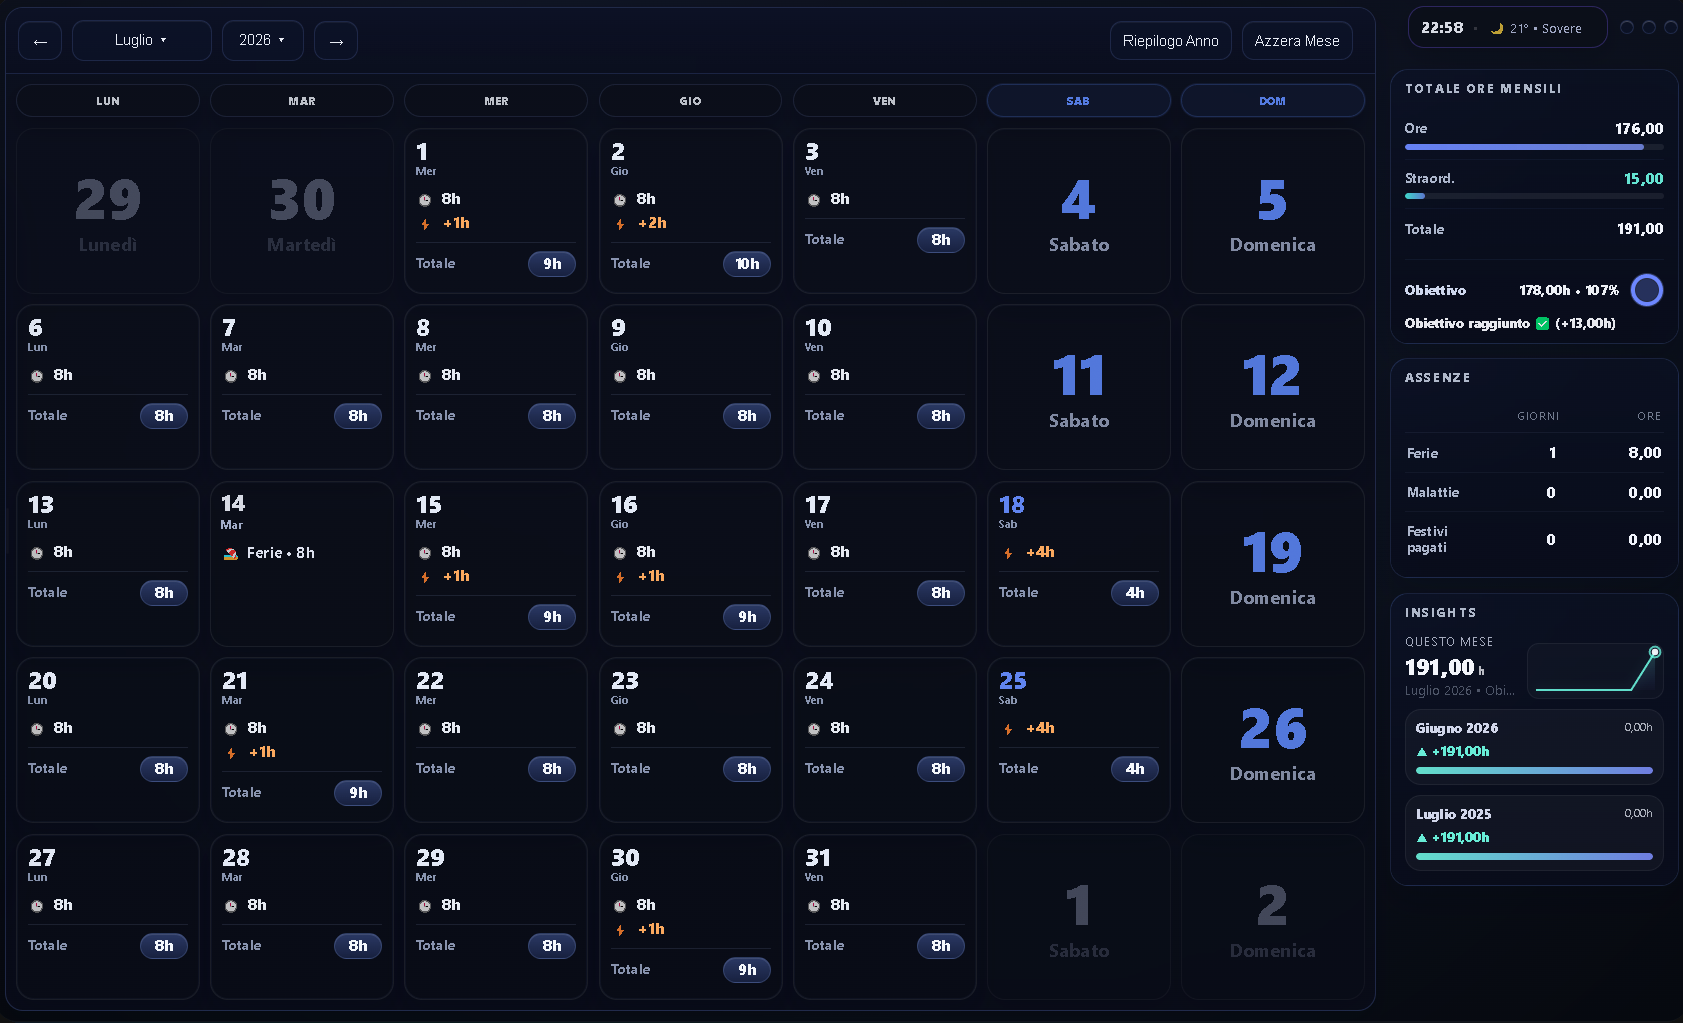
Task: Click clock icon on day 3
Action: click(814, 200)
